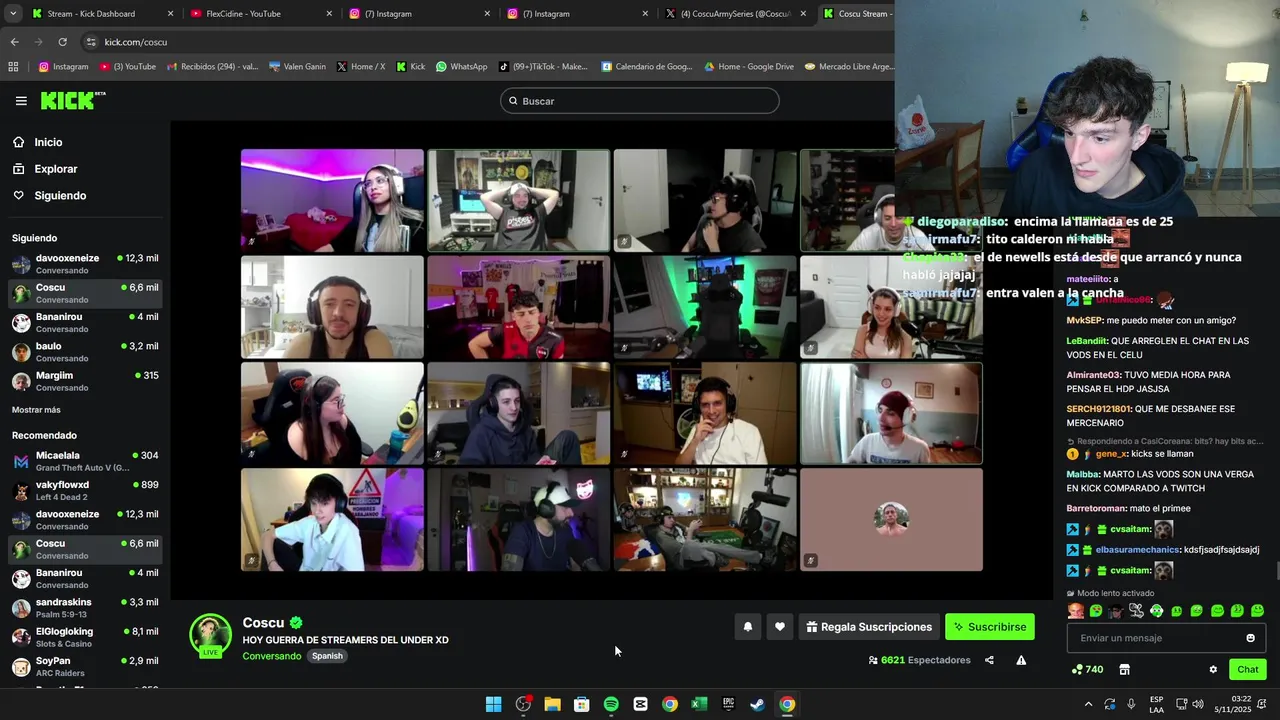The width and height of the screenshot is (1280, 720).
Task: Open ElGlogloking recommended channel
Action: [x=85, y=637]
